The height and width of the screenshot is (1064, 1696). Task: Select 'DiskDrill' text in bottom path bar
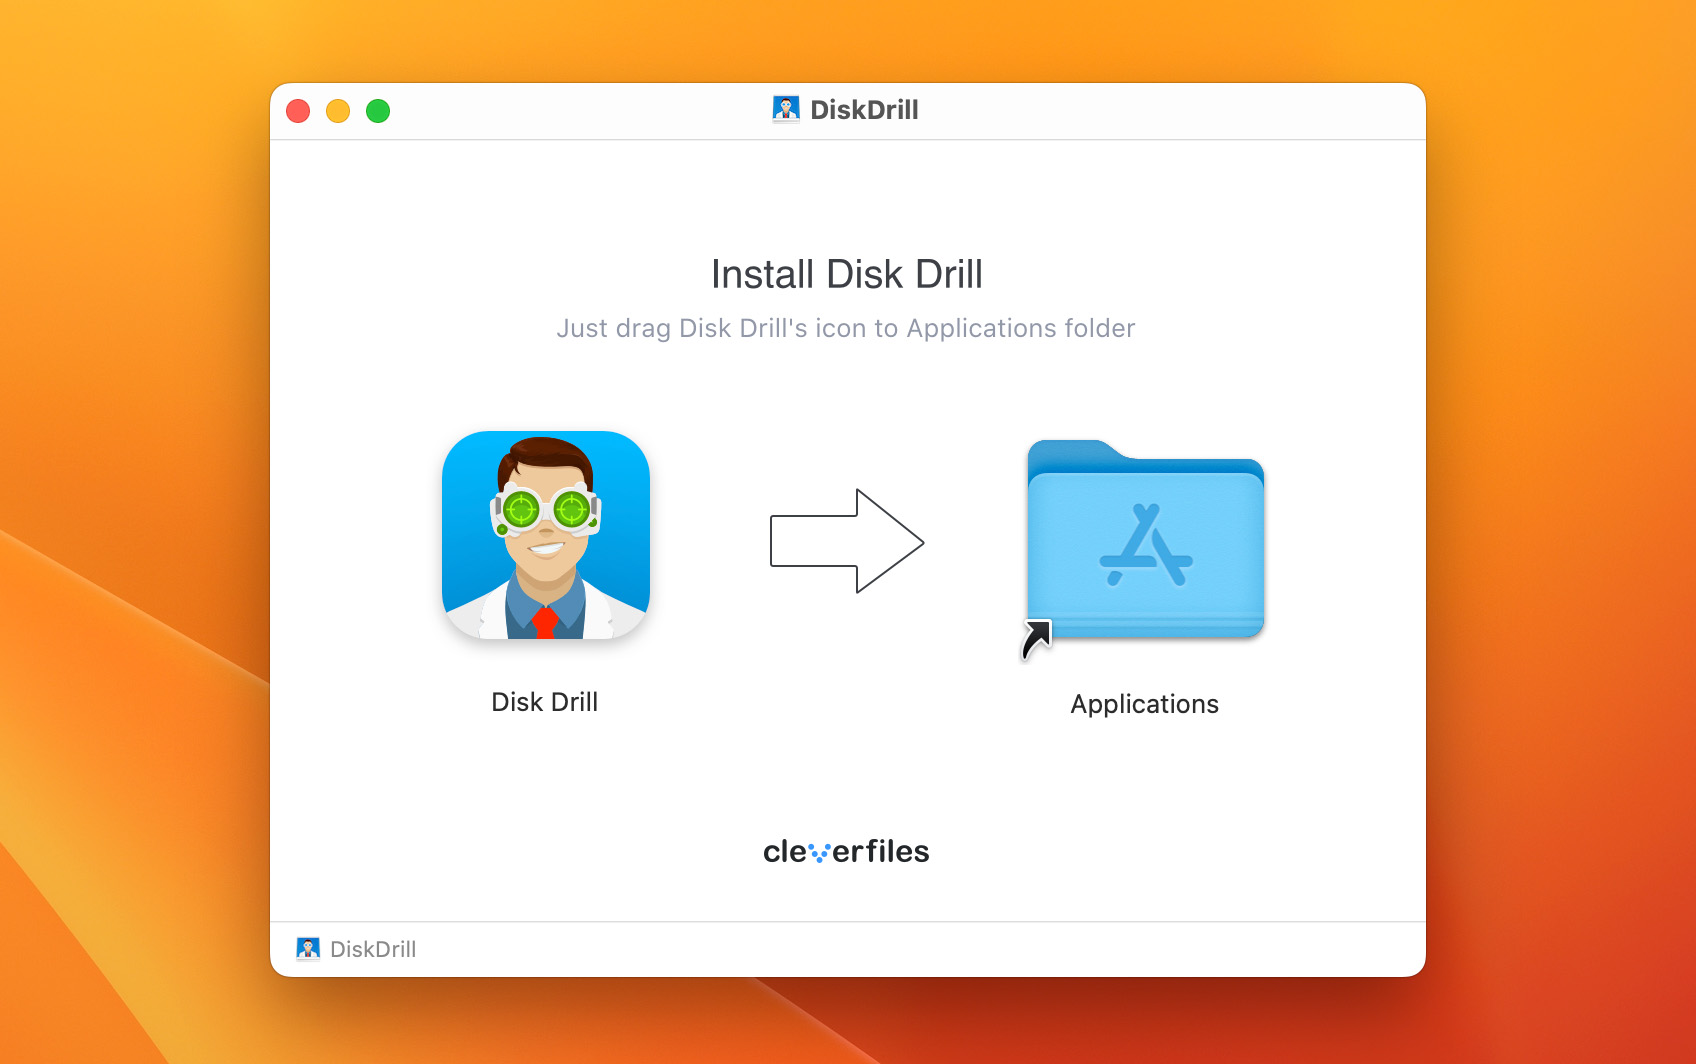pos(373,949)
